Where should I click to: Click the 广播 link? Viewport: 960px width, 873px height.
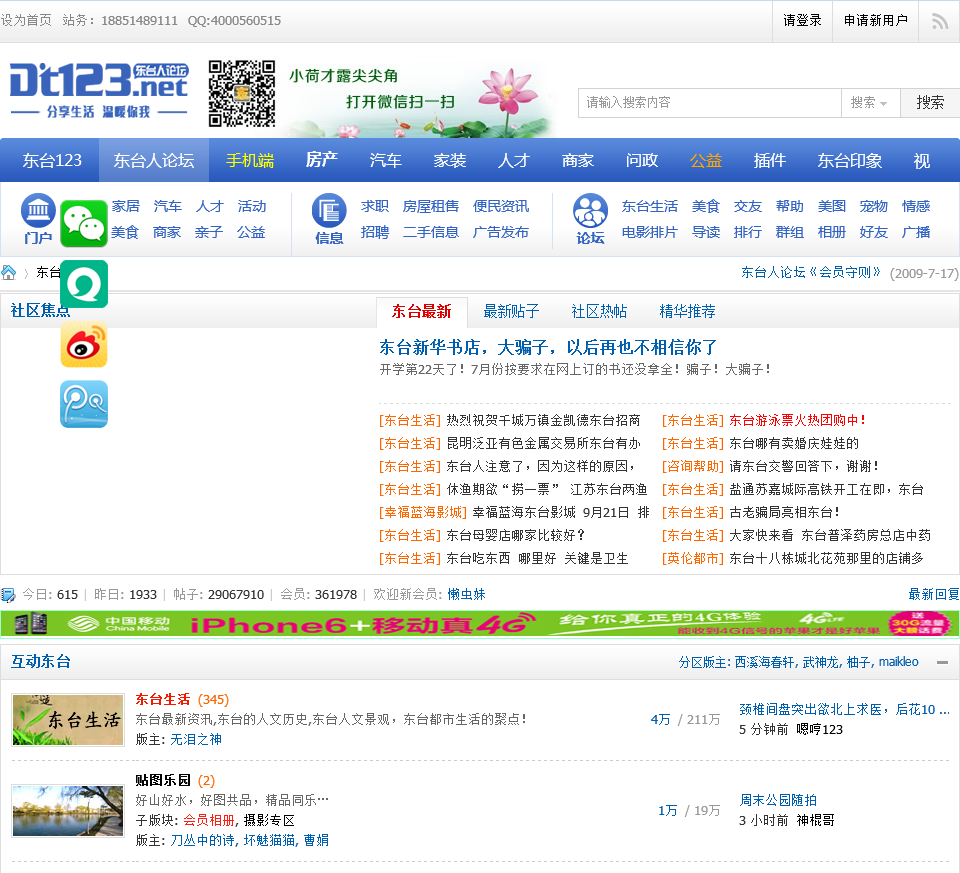[916, 233]
